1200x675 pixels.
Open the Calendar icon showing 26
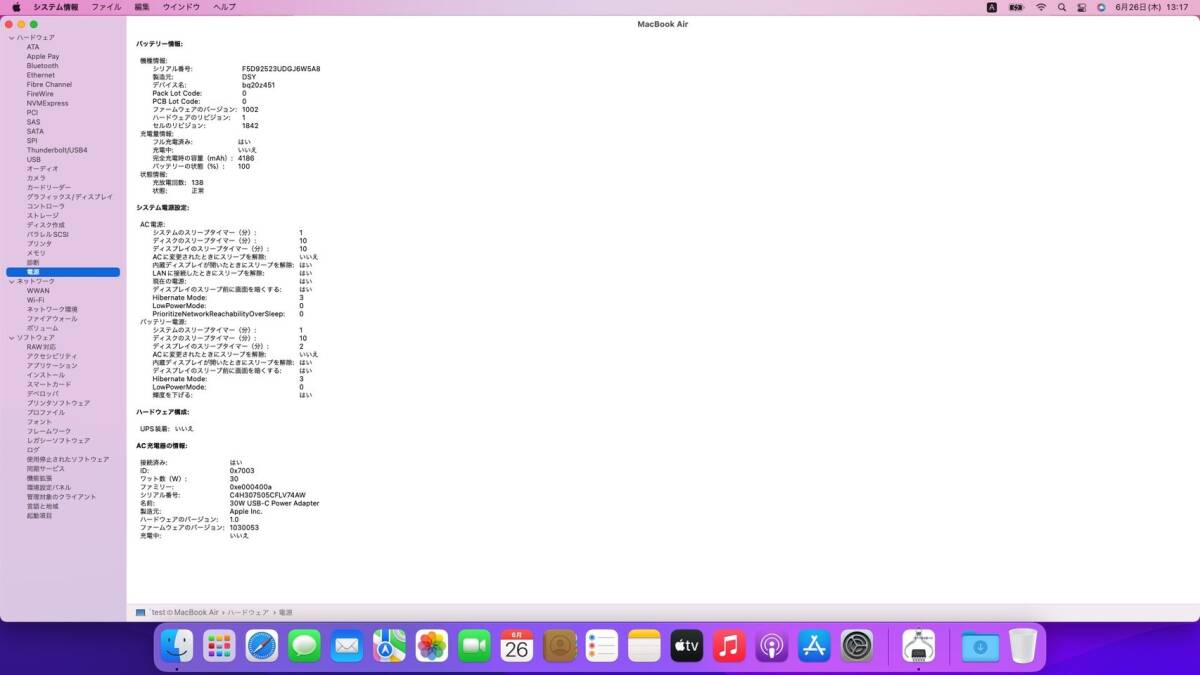(516, 647)
